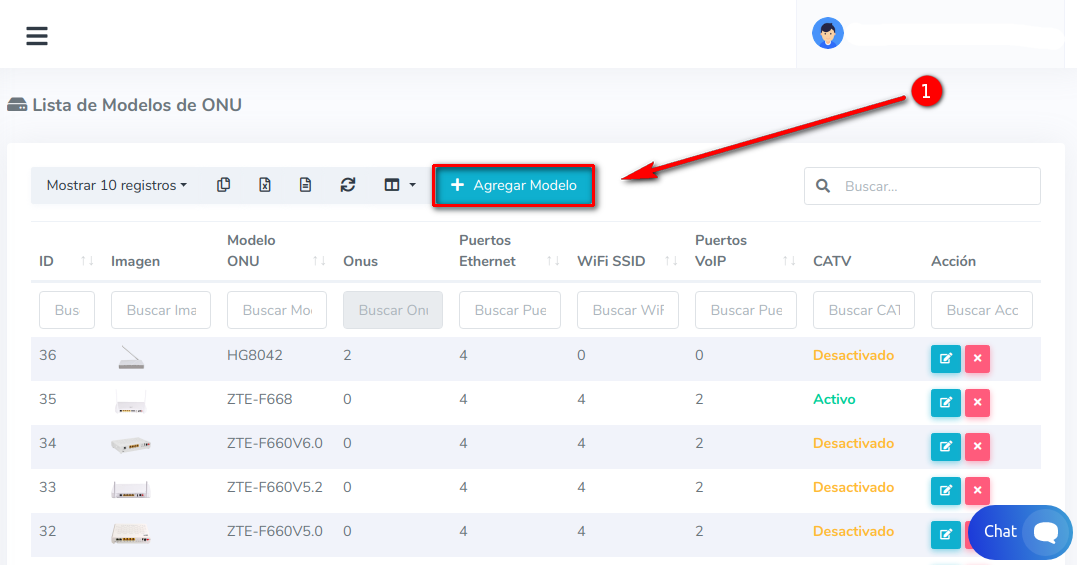Click the user avatar icon
This screenshot has width=1077, height=565.
(828, 34)
